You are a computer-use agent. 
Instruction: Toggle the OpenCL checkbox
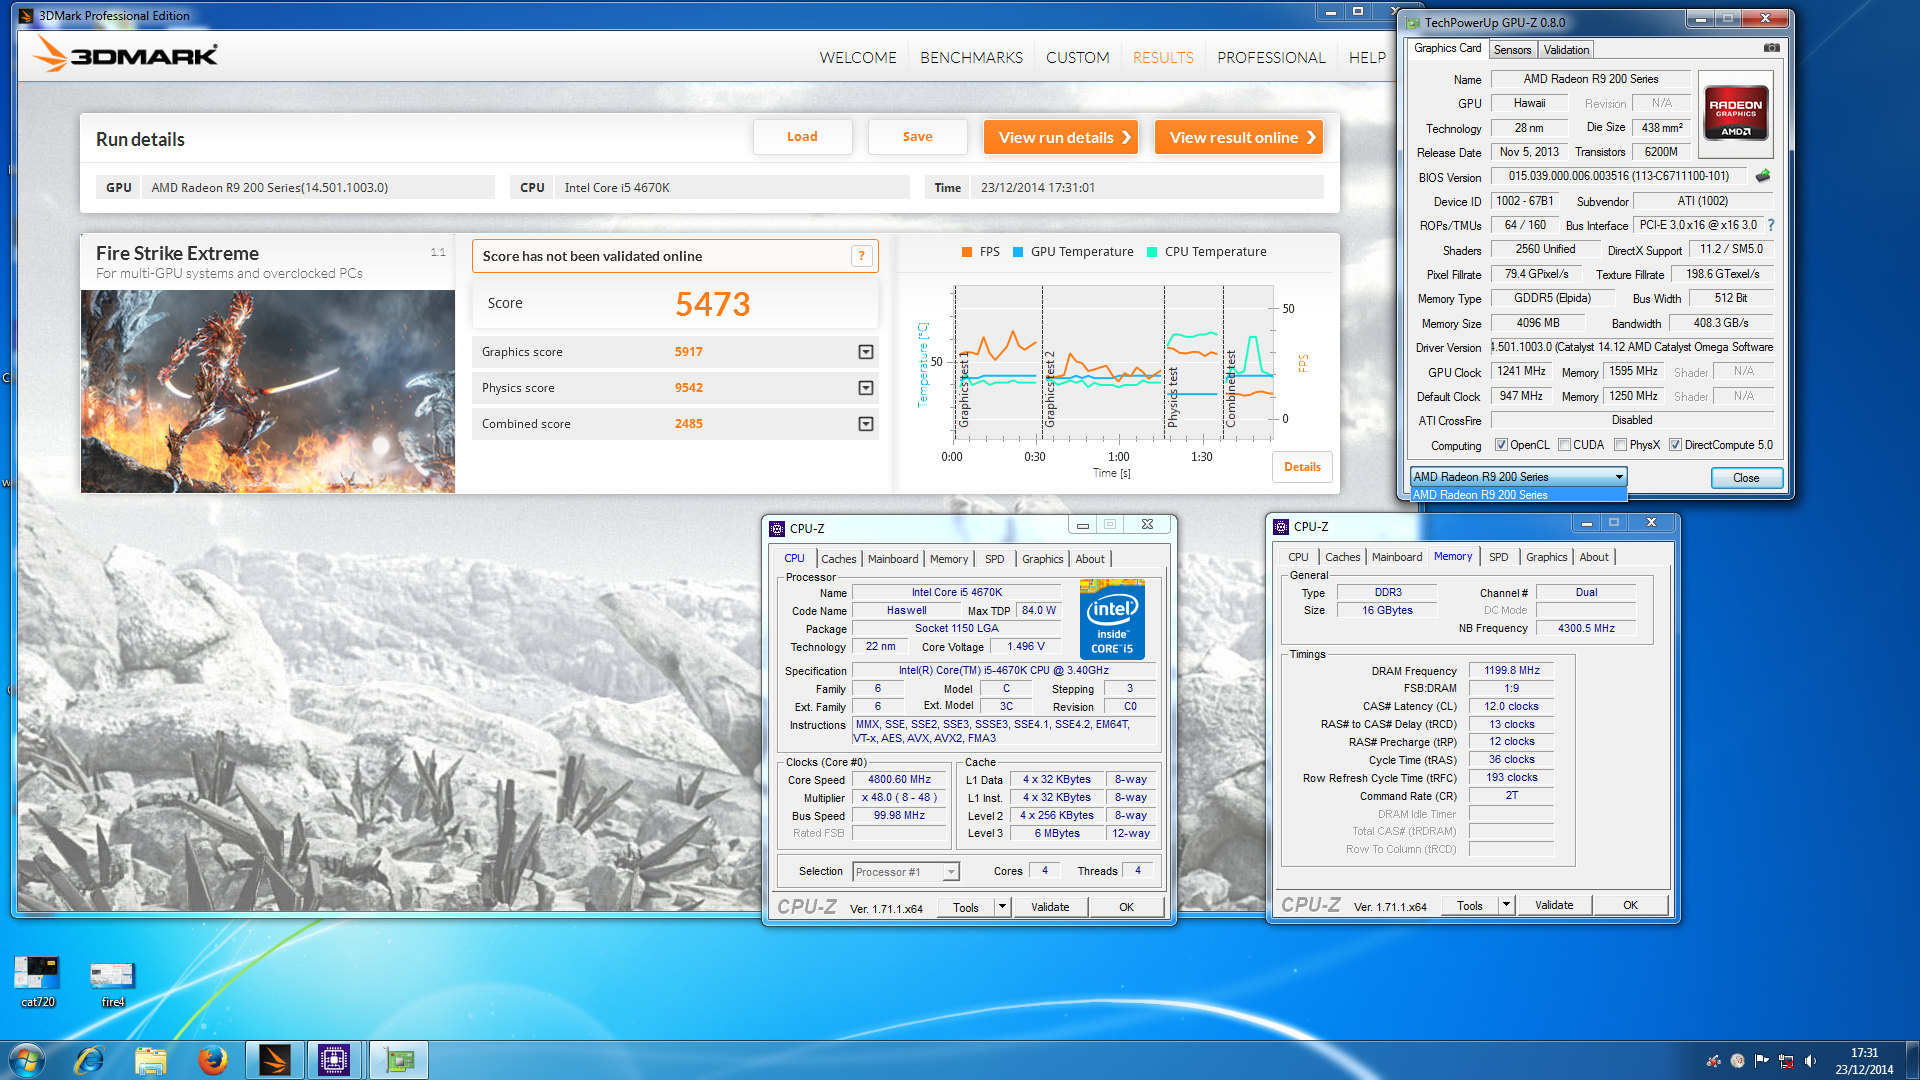point(1501,445)
